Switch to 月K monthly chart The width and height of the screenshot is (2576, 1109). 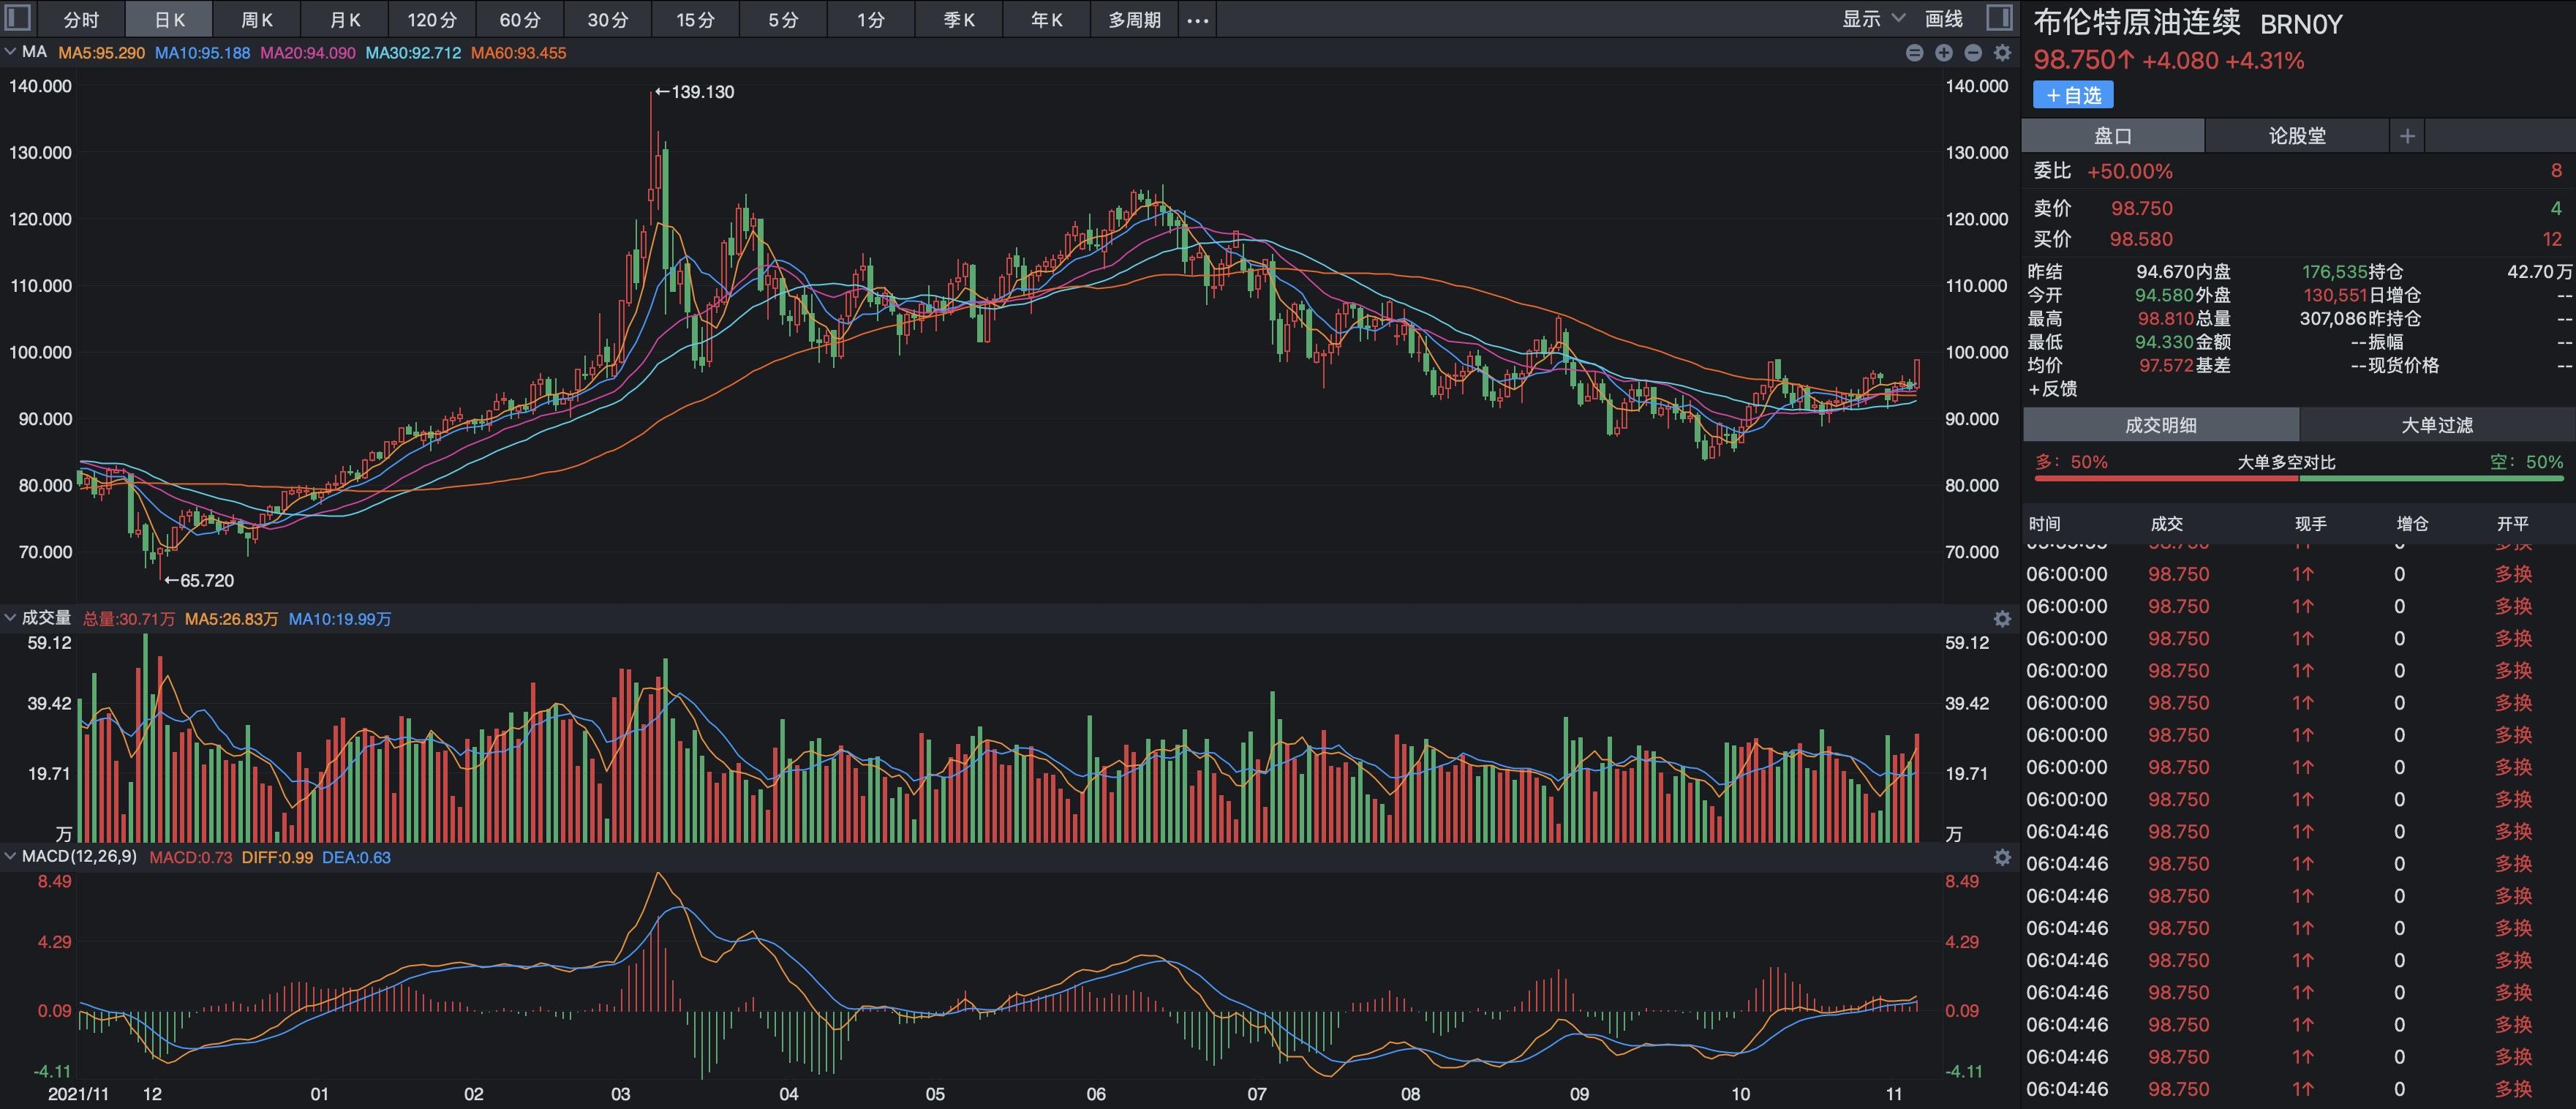point(345,20)
